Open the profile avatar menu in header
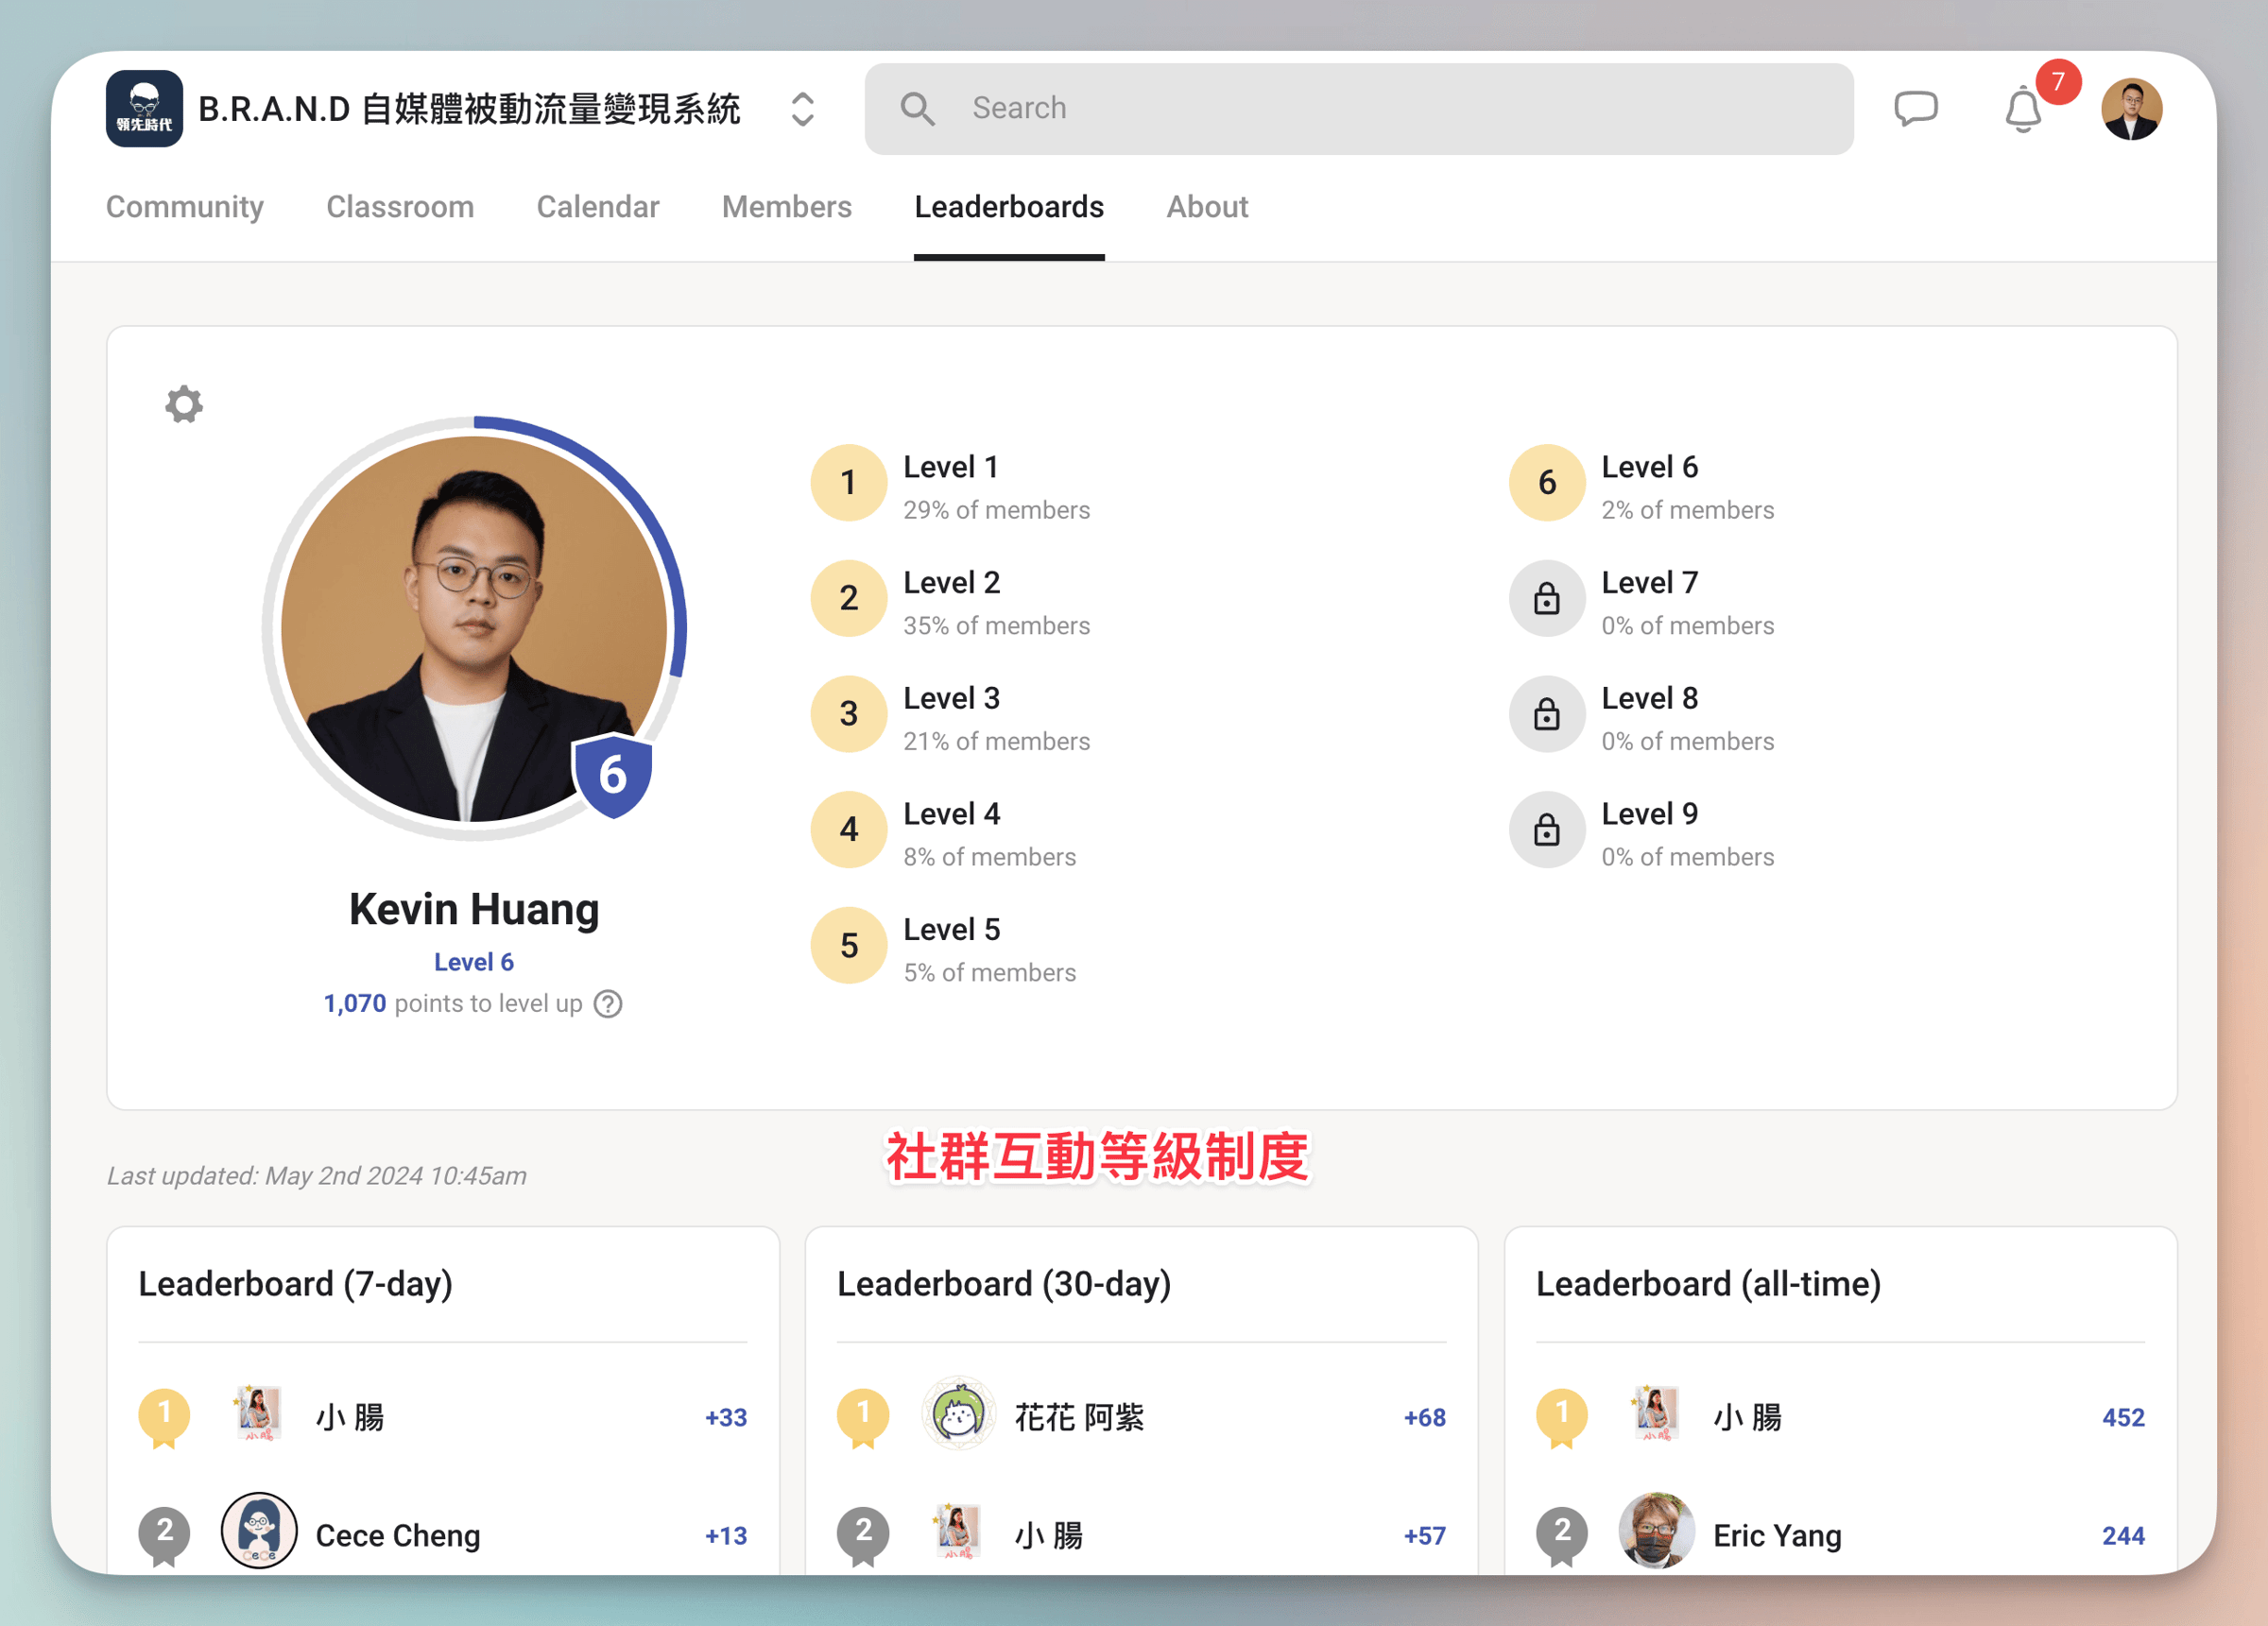 (2132, 109)
